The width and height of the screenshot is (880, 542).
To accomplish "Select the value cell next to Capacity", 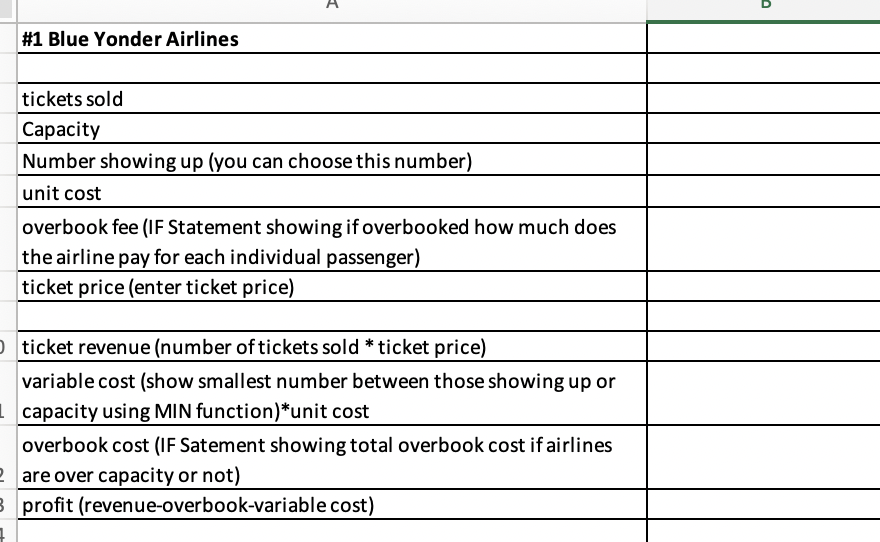I will pos(764,128).
